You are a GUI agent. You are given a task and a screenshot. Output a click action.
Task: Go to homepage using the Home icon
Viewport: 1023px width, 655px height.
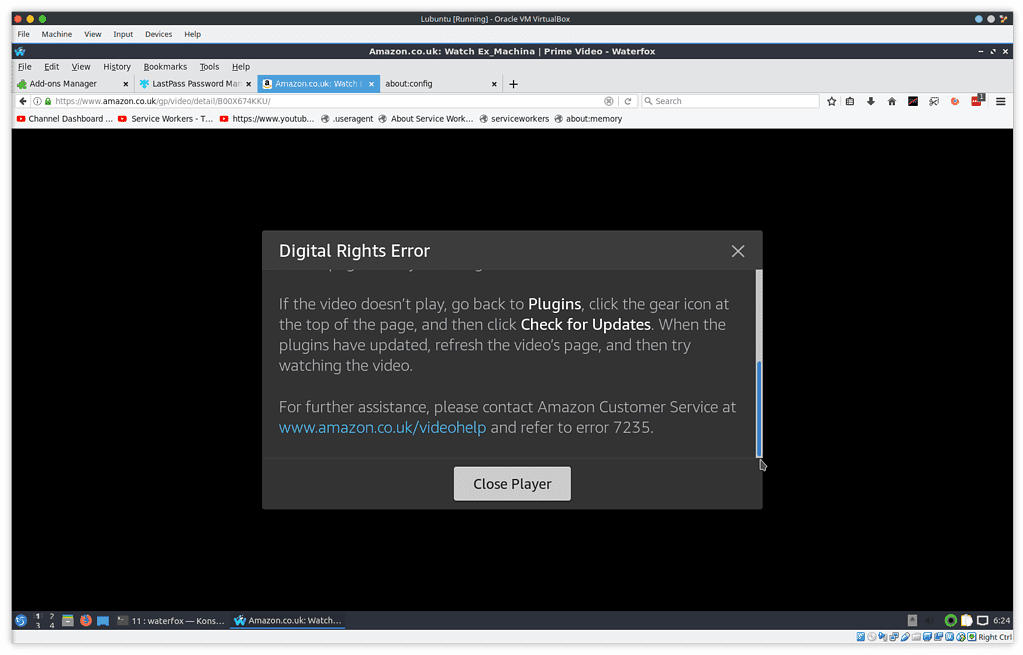[x=891, y=102]
